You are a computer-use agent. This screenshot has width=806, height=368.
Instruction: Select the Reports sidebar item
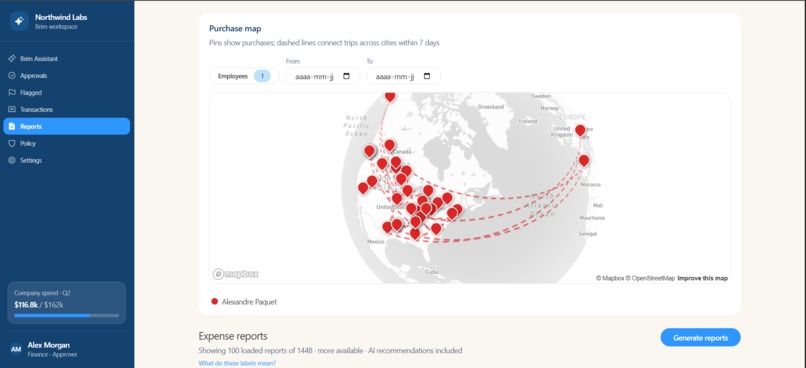66,126
